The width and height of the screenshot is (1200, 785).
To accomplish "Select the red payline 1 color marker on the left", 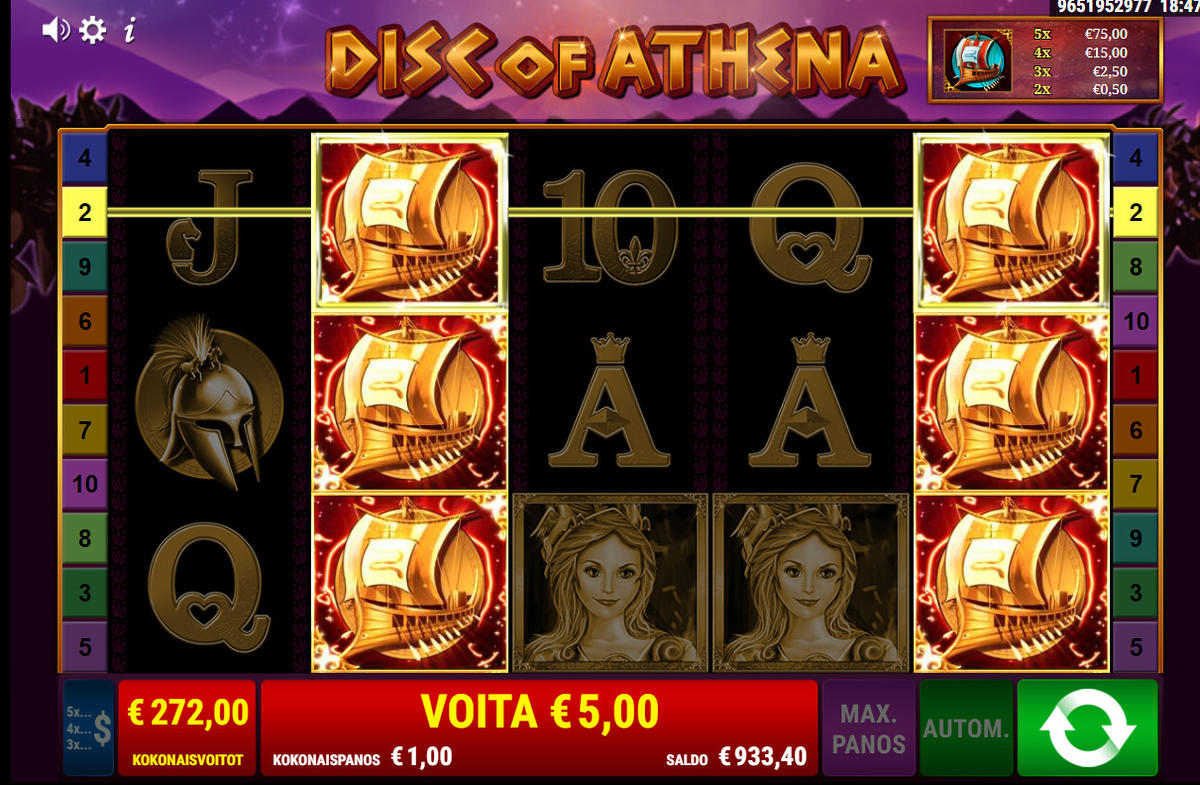I will click(x=84, y=376).
